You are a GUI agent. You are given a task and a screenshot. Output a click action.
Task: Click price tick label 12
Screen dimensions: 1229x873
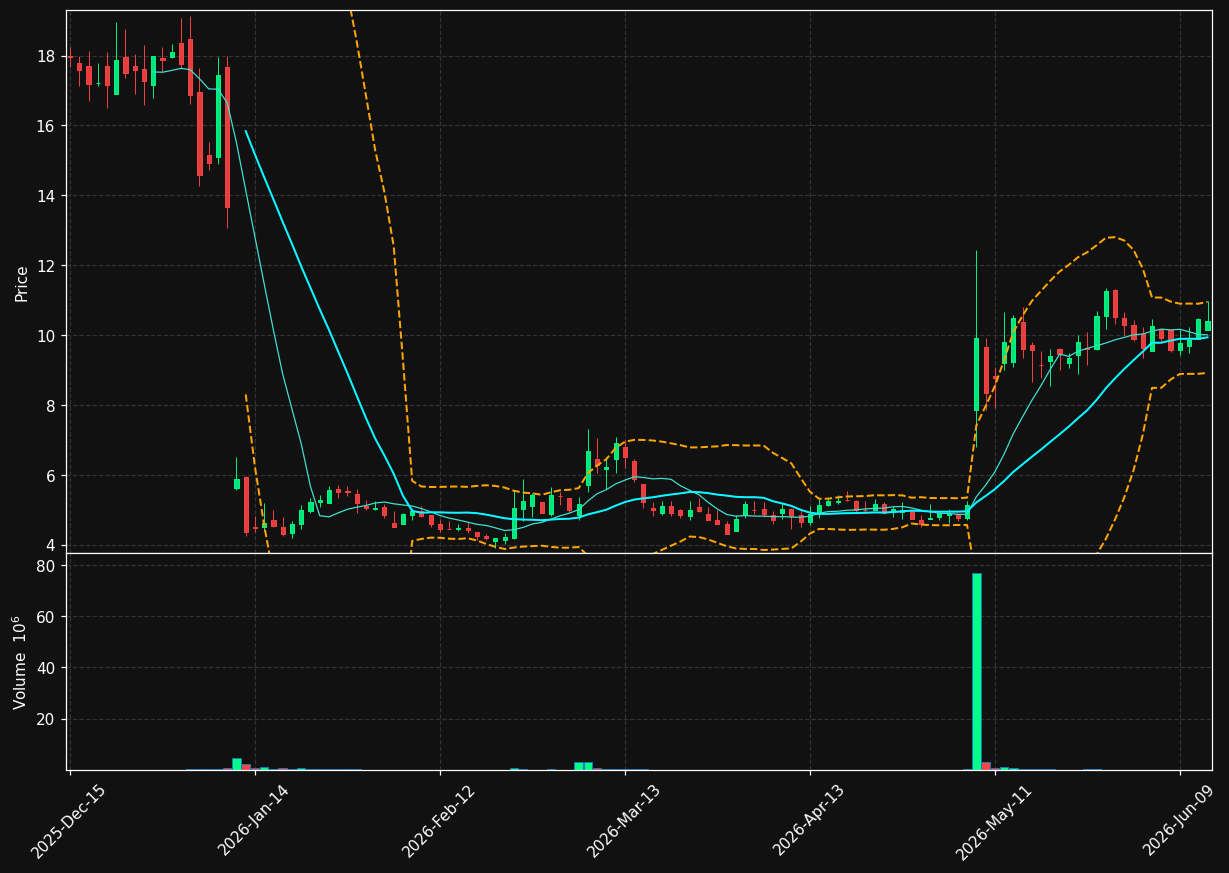[x=46, y=266]
